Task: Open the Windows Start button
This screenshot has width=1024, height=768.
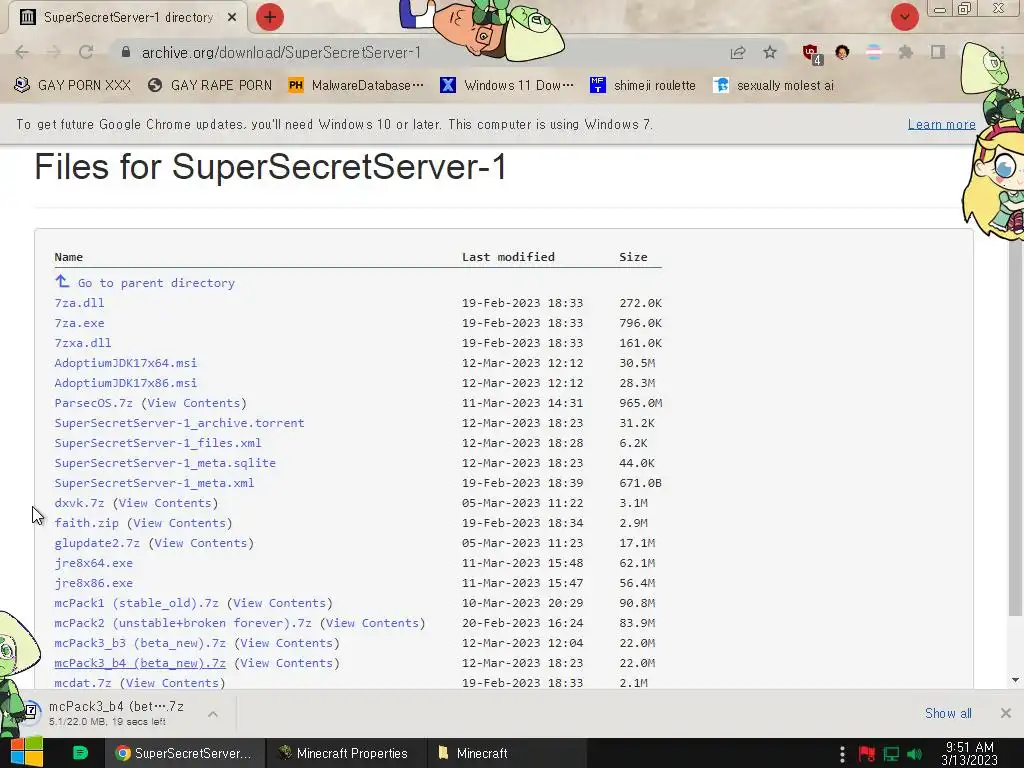Action: click(x=27, y=753)
